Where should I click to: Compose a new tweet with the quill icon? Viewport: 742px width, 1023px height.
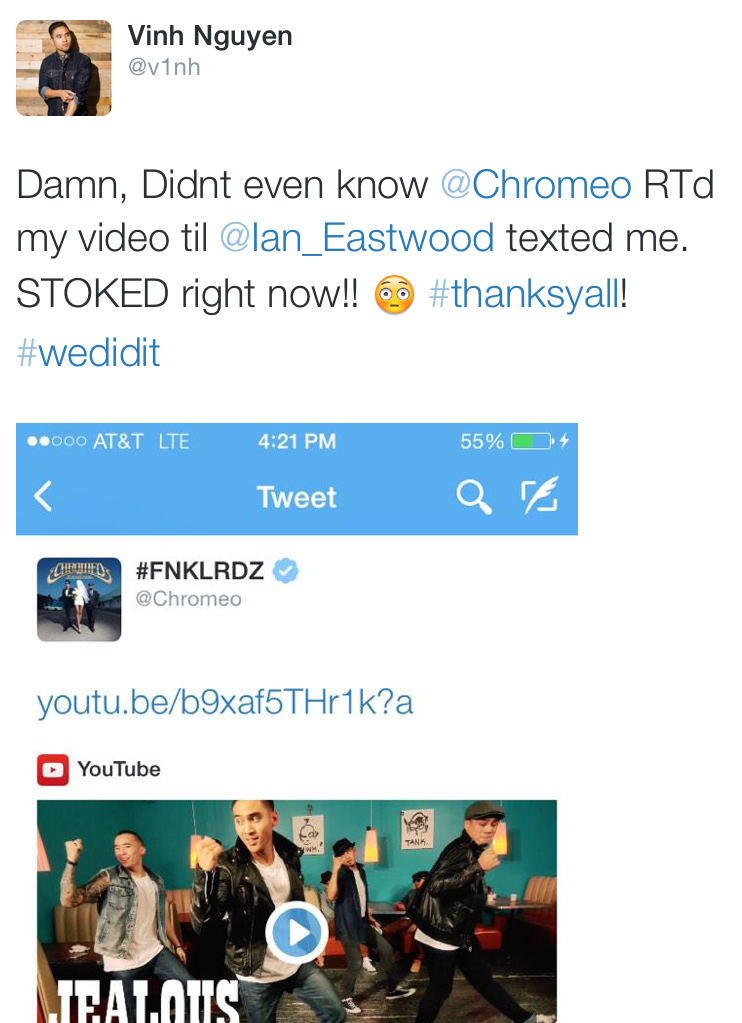(x=540, y=495)
